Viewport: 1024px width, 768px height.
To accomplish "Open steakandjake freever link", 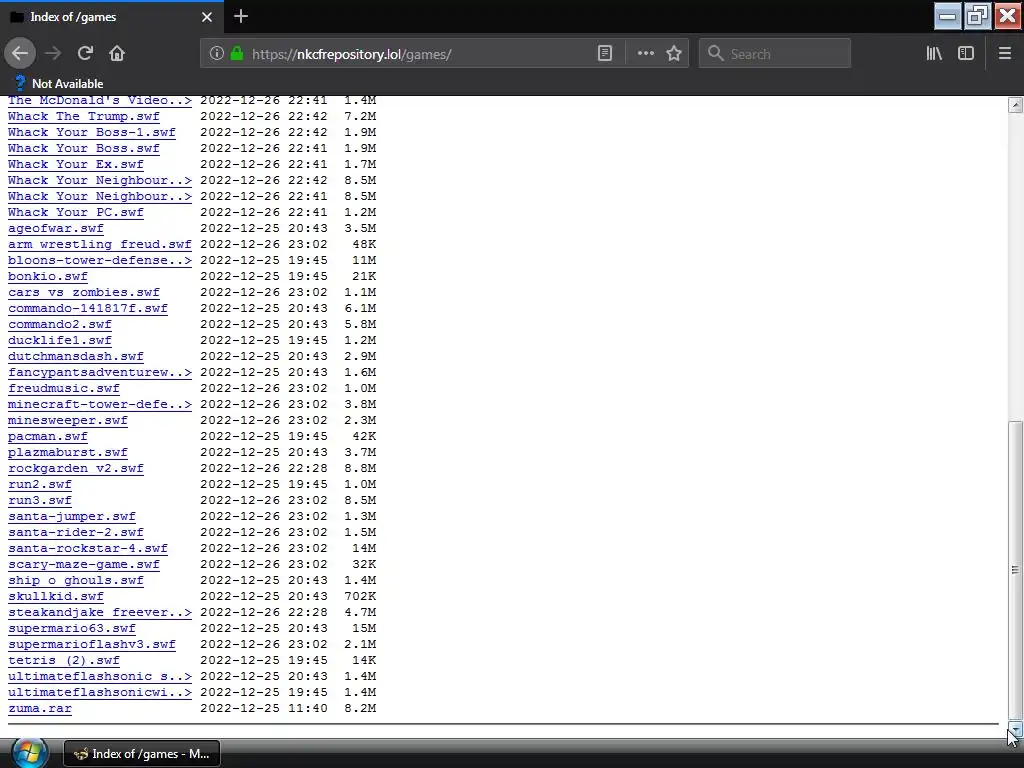I will [x=100, y=613].
